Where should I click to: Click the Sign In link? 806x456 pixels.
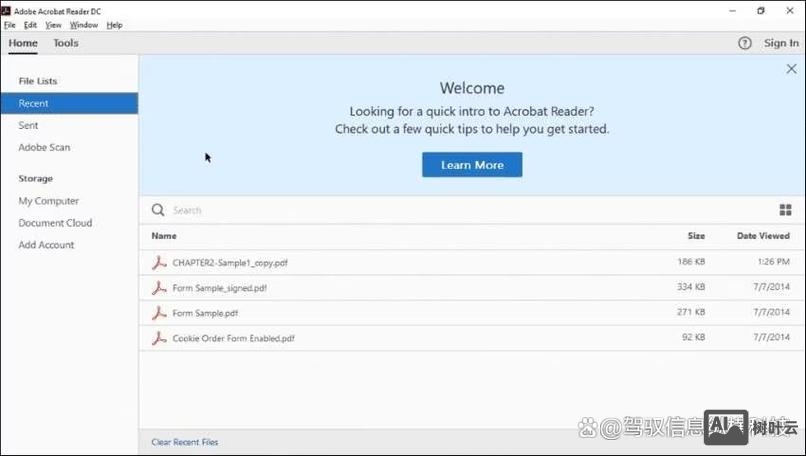(x=781, y=43)
